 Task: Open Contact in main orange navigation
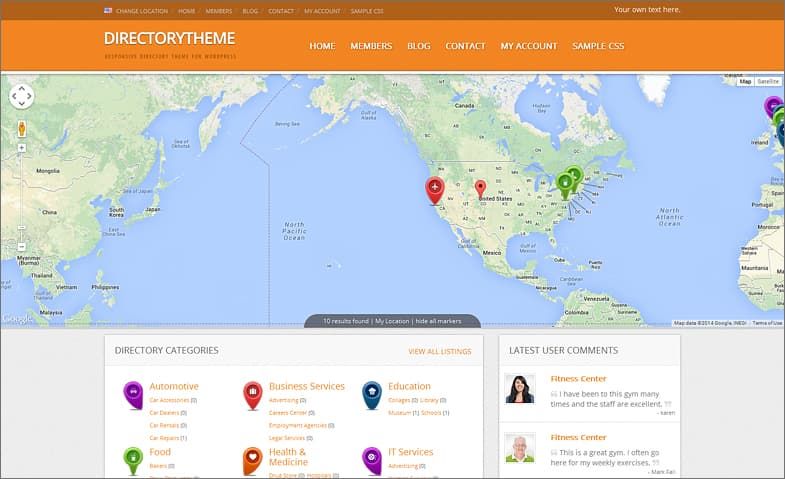click(x=466, y=46)
